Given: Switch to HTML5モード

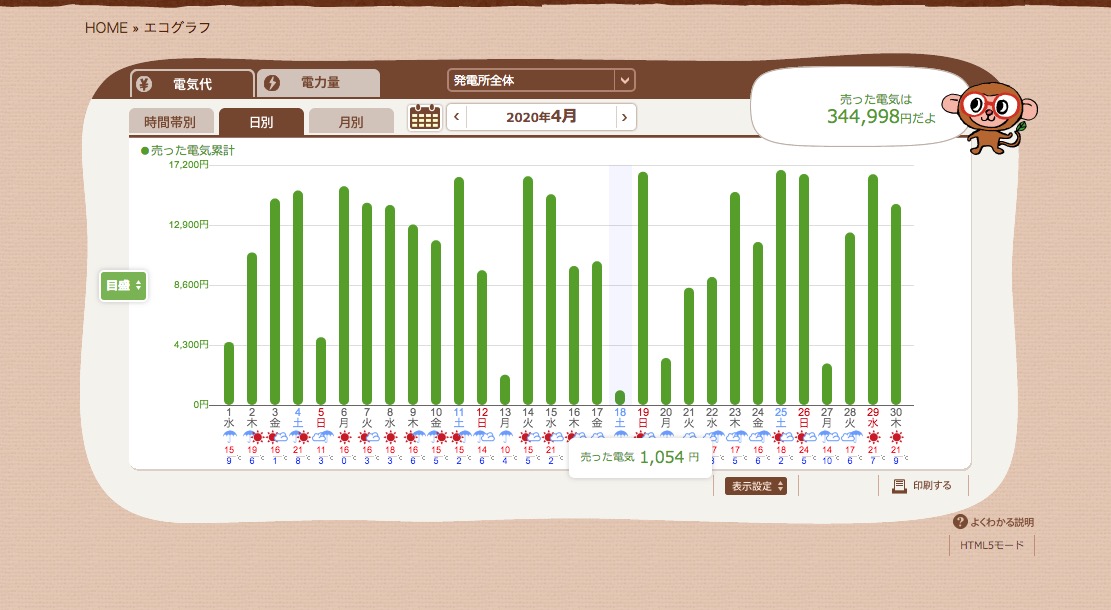Looking at the screenshot, I should click(991, 546).
